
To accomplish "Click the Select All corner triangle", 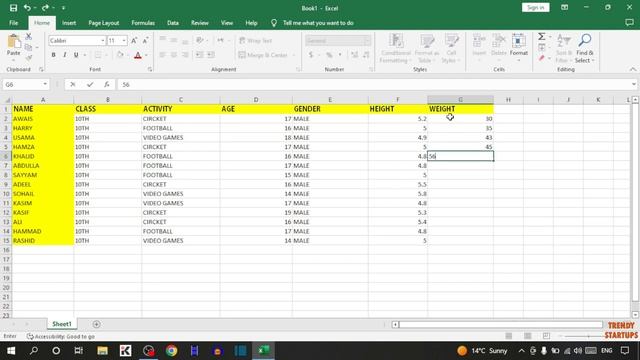I will coord(7,100).
